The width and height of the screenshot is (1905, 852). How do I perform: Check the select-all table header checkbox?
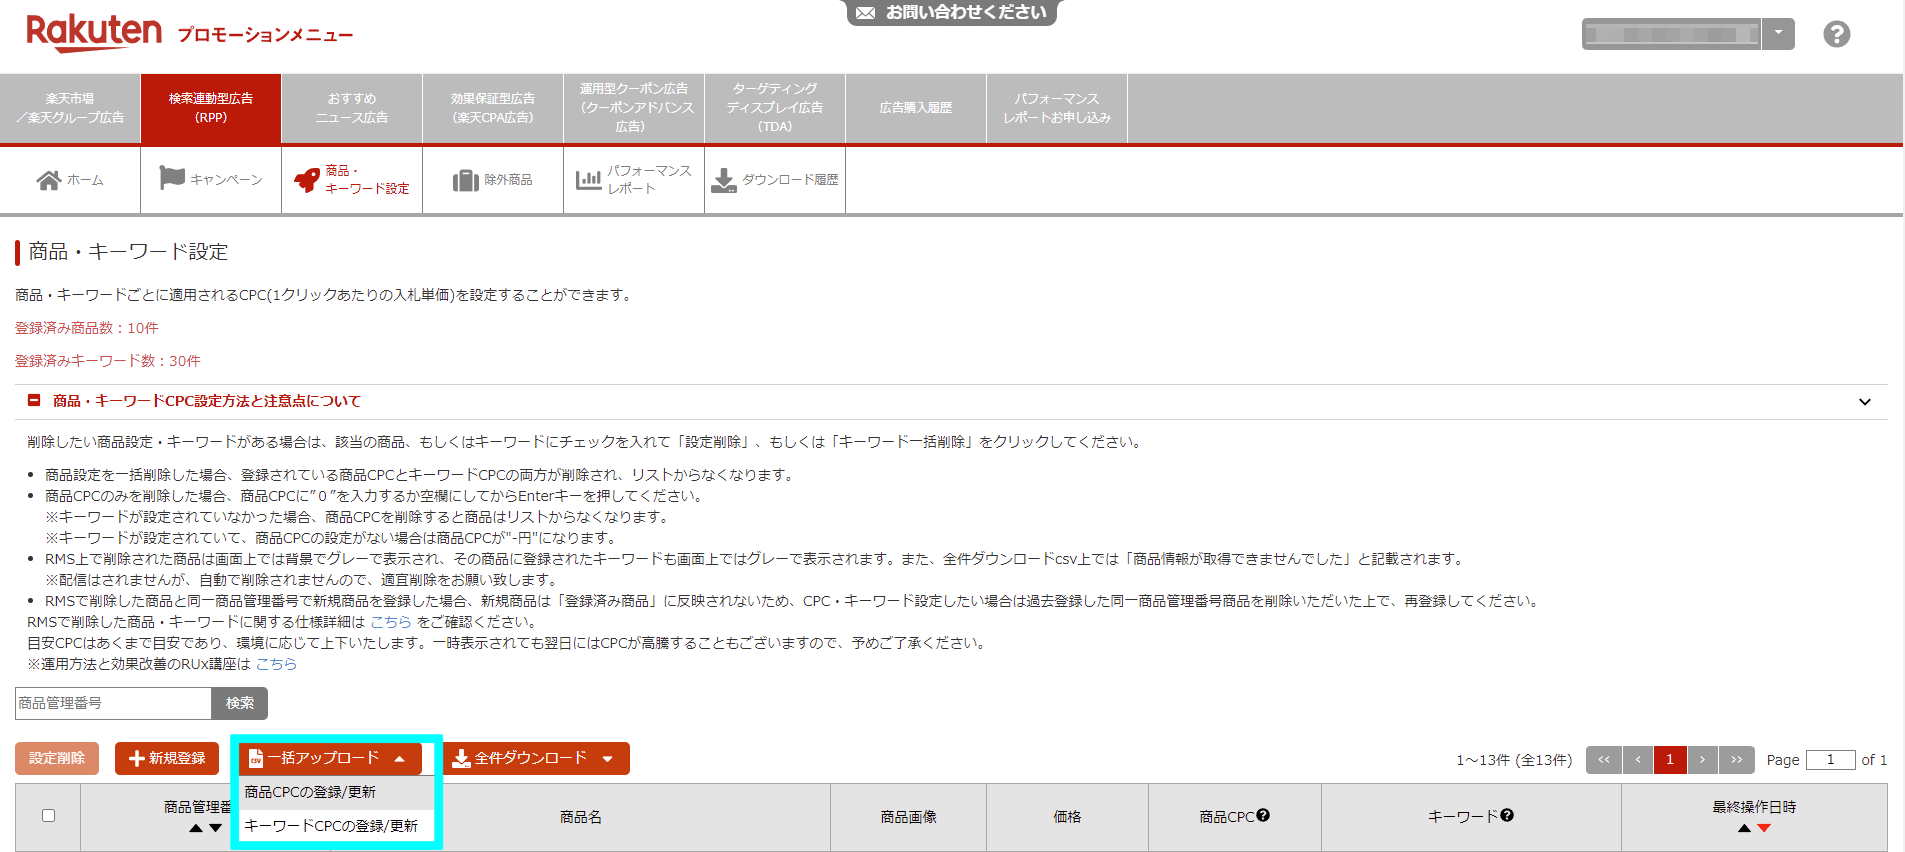(48, 816)
